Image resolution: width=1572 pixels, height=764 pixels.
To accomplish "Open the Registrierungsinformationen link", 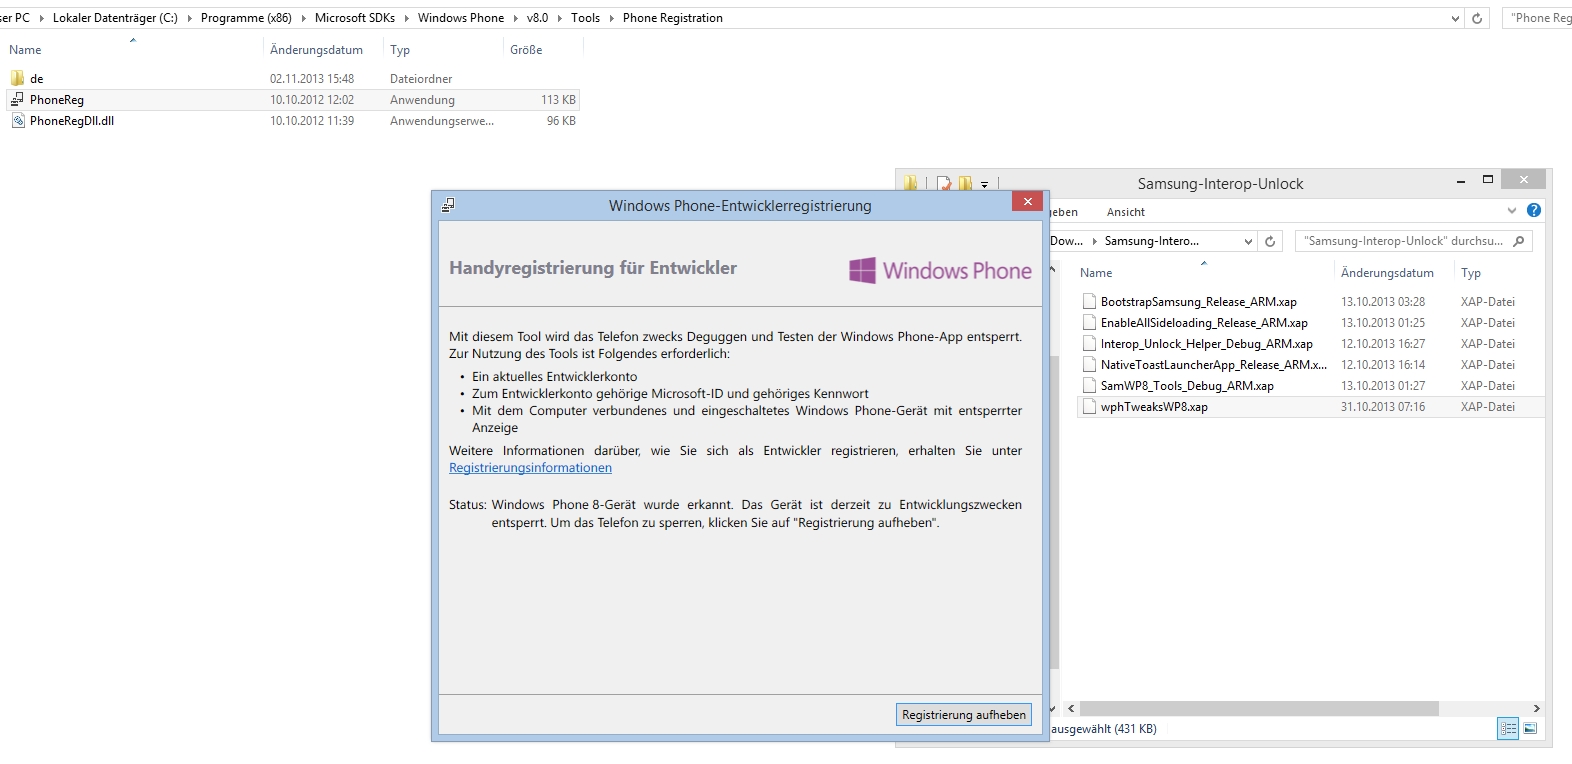I will [x=530, y=468].
